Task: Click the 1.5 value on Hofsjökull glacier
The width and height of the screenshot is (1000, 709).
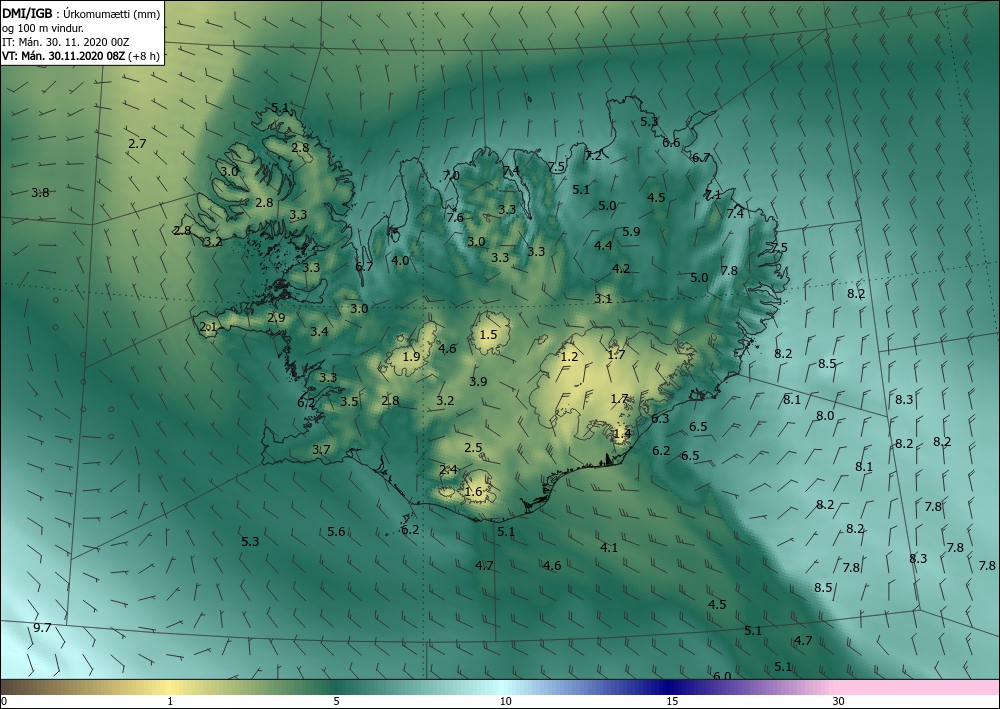Action: click(488, 335)
